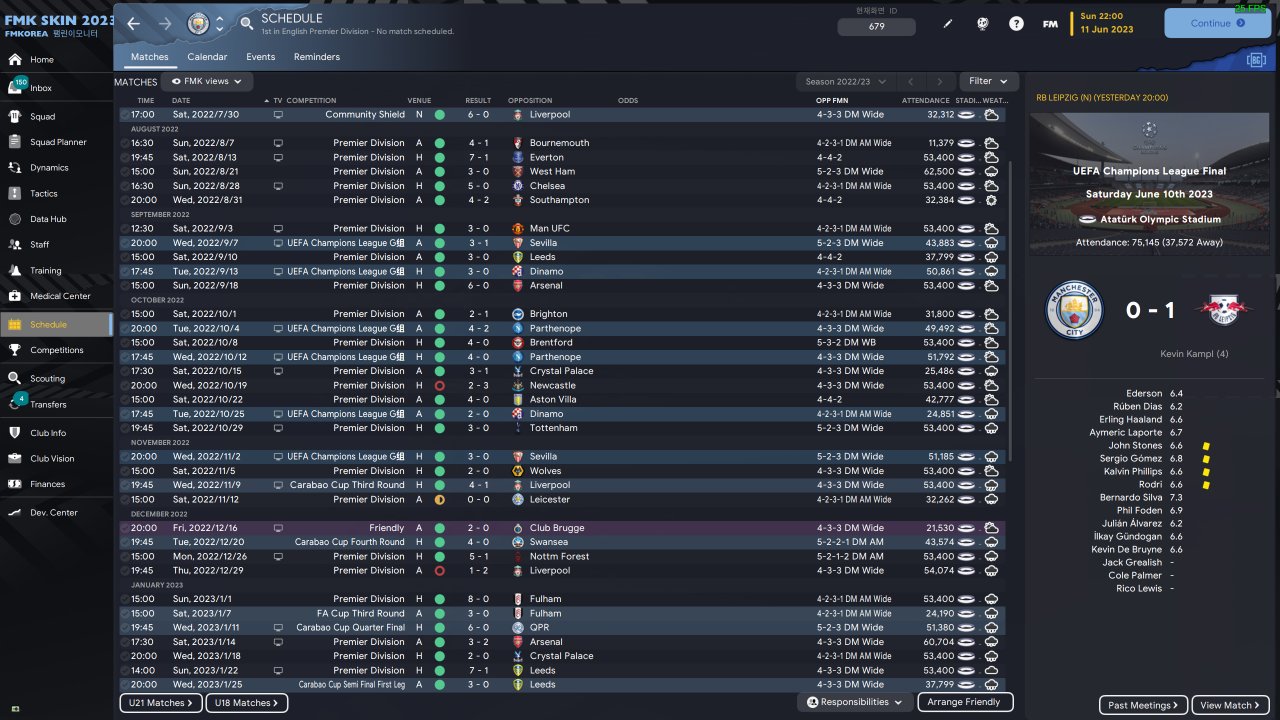Screen dimensions: 1280x720
Task: Open Competitions from the sidebar
Action: tap(56, 350)
